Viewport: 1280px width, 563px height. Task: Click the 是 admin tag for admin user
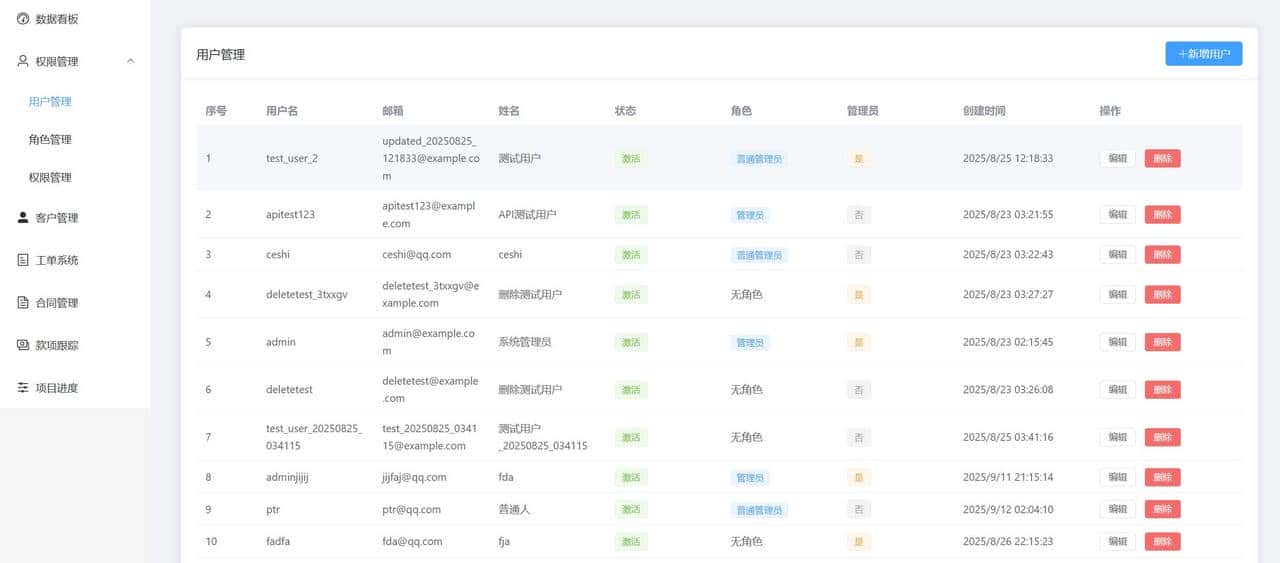click(857, 342)
